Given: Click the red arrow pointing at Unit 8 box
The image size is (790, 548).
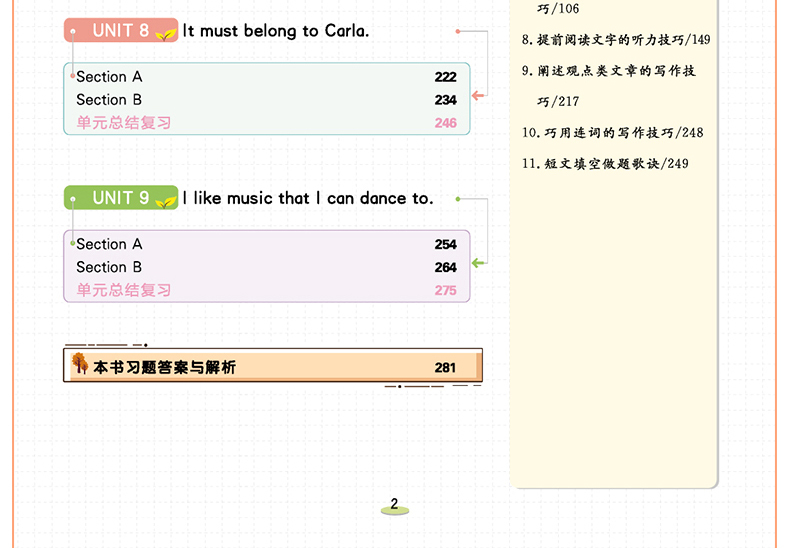Looking at the screenshot, I should 478,96.
